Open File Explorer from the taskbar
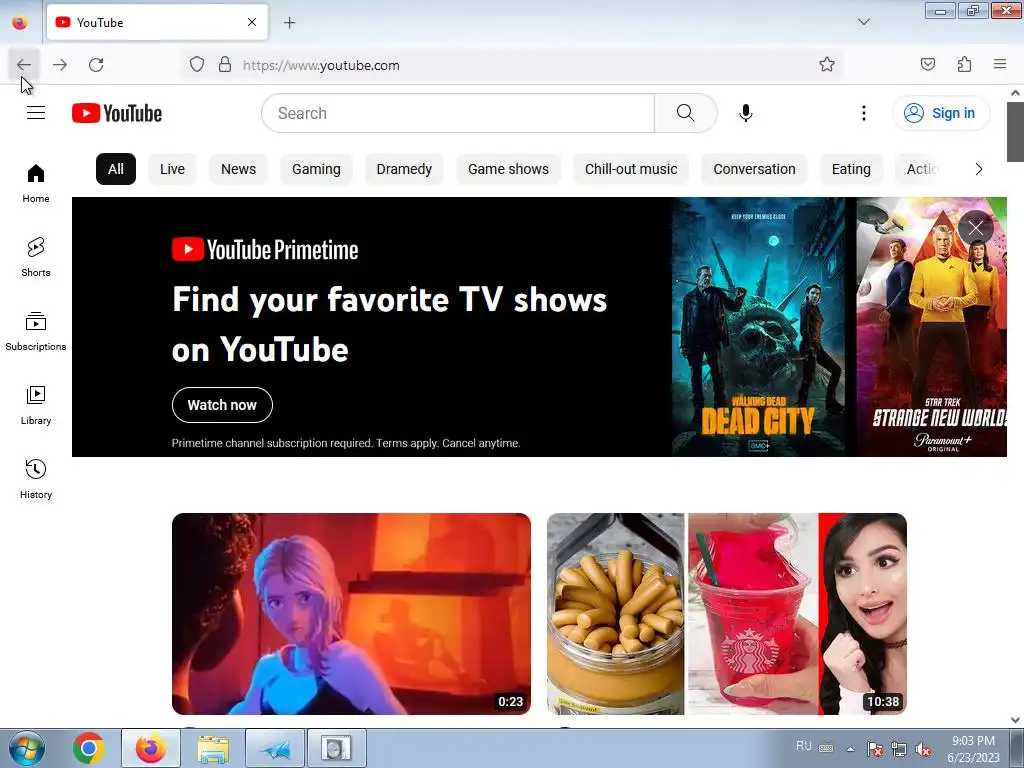1024x768 pixels. pyautogui.click(x=213, y=748)
